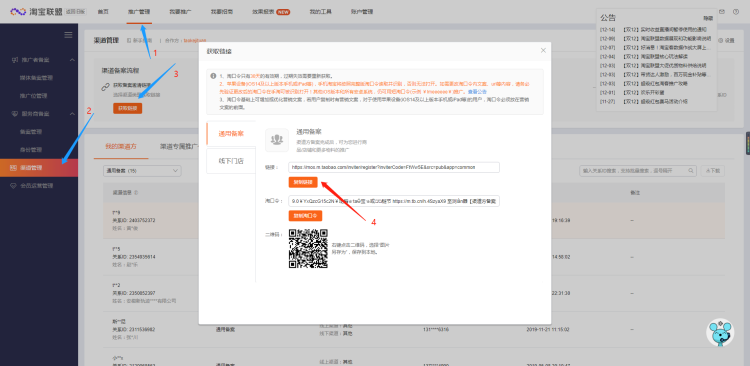The image size is (750, 366).
Task: Click the 返回旧版 tag beside the logo
Action: coord(76,11)
